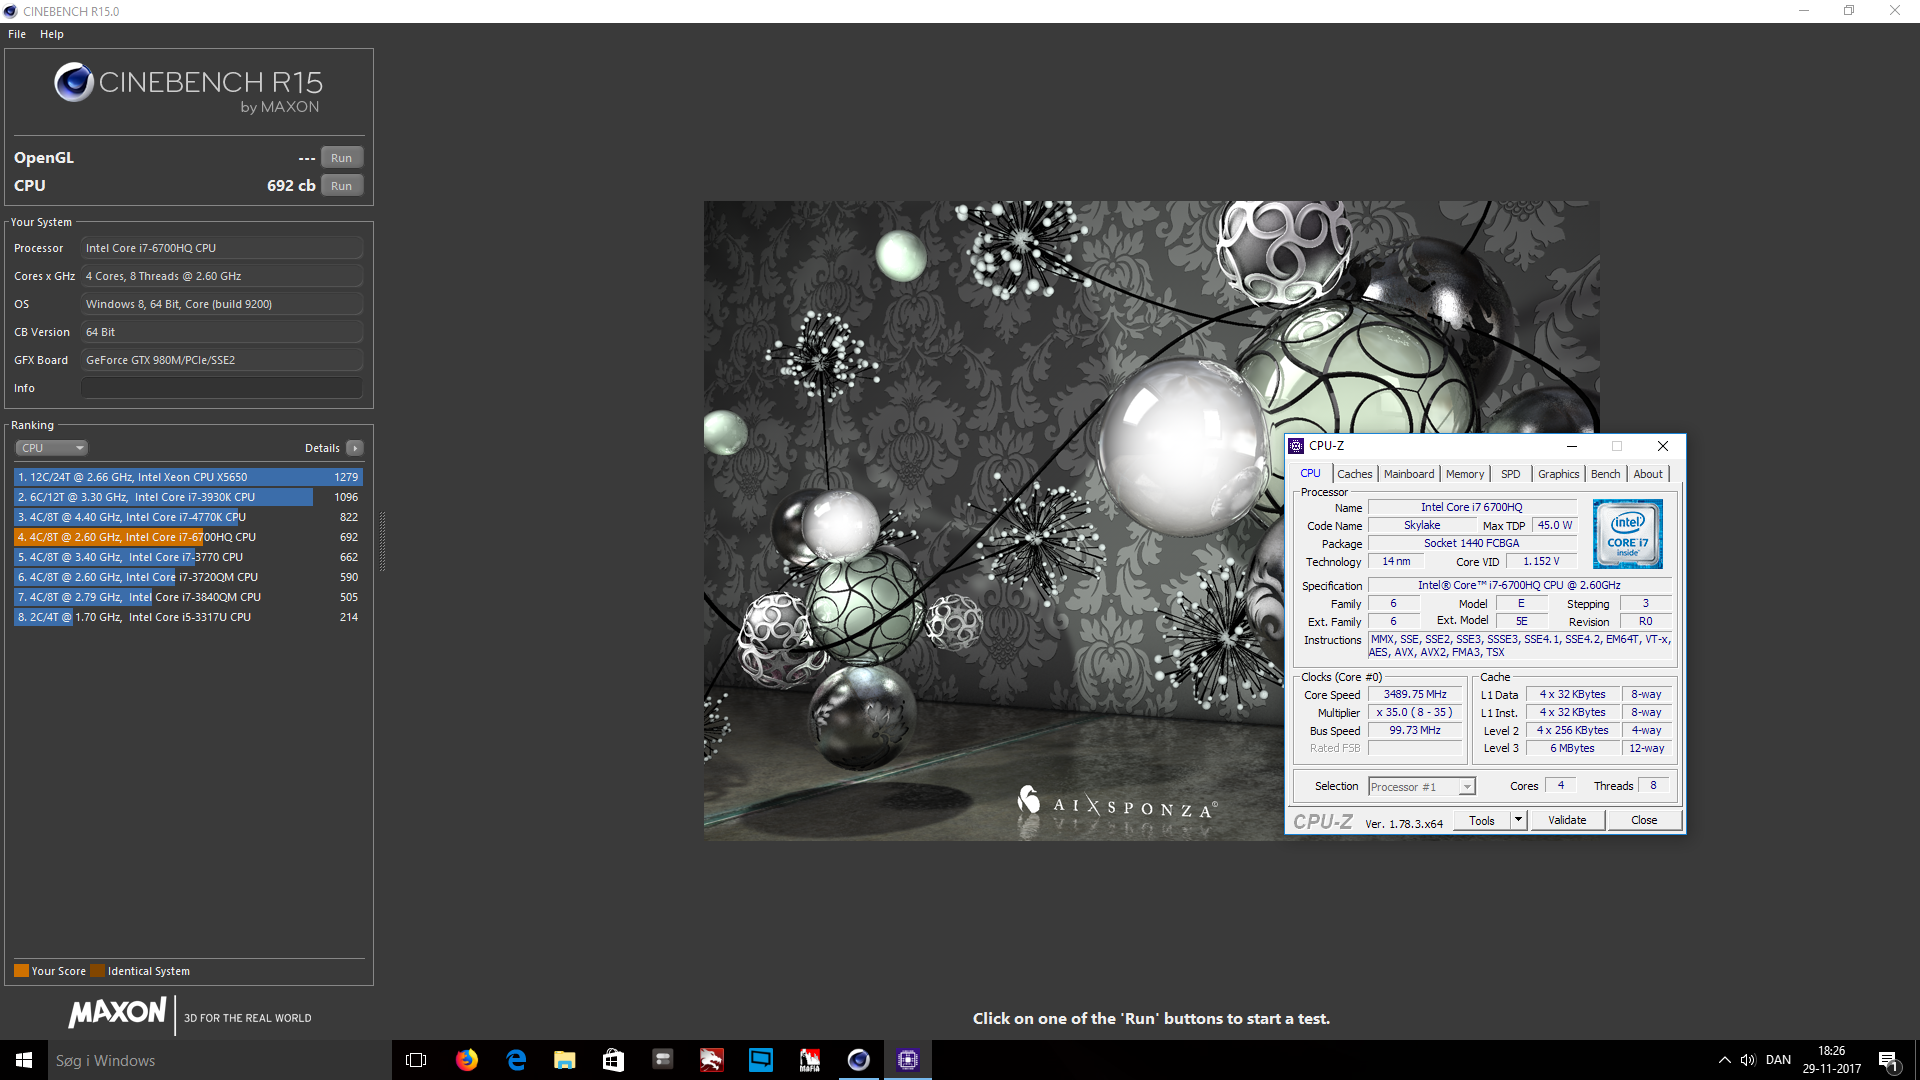
Task: Switch to the Caches tab in CPU-Z
Action: pyautogui.click(x=1354, y=474)
